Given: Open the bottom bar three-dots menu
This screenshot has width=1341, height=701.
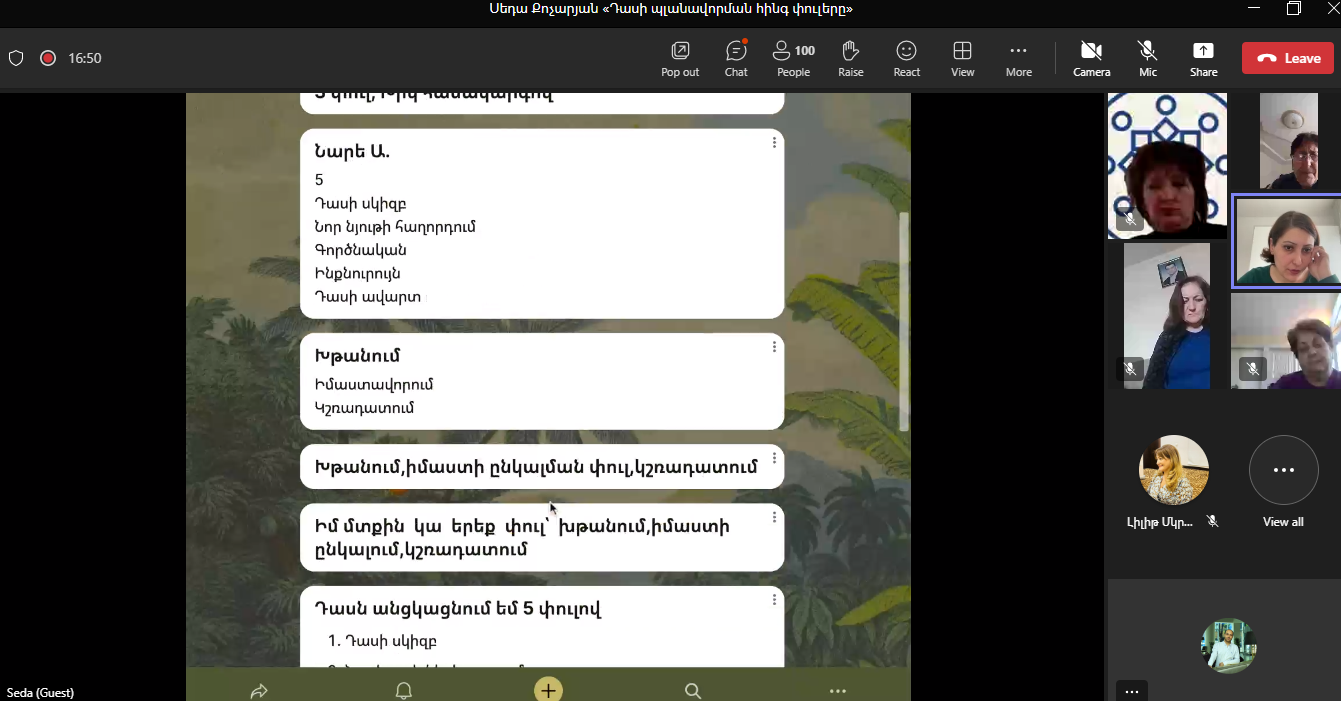Looking at the screenshot, I should point(838,691).
